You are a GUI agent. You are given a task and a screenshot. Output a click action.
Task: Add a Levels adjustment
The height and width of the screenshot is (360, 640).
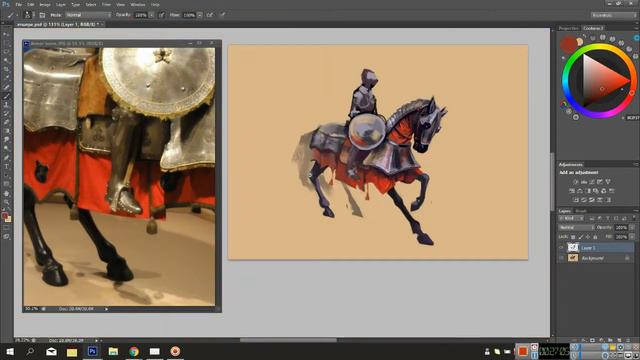584,182
